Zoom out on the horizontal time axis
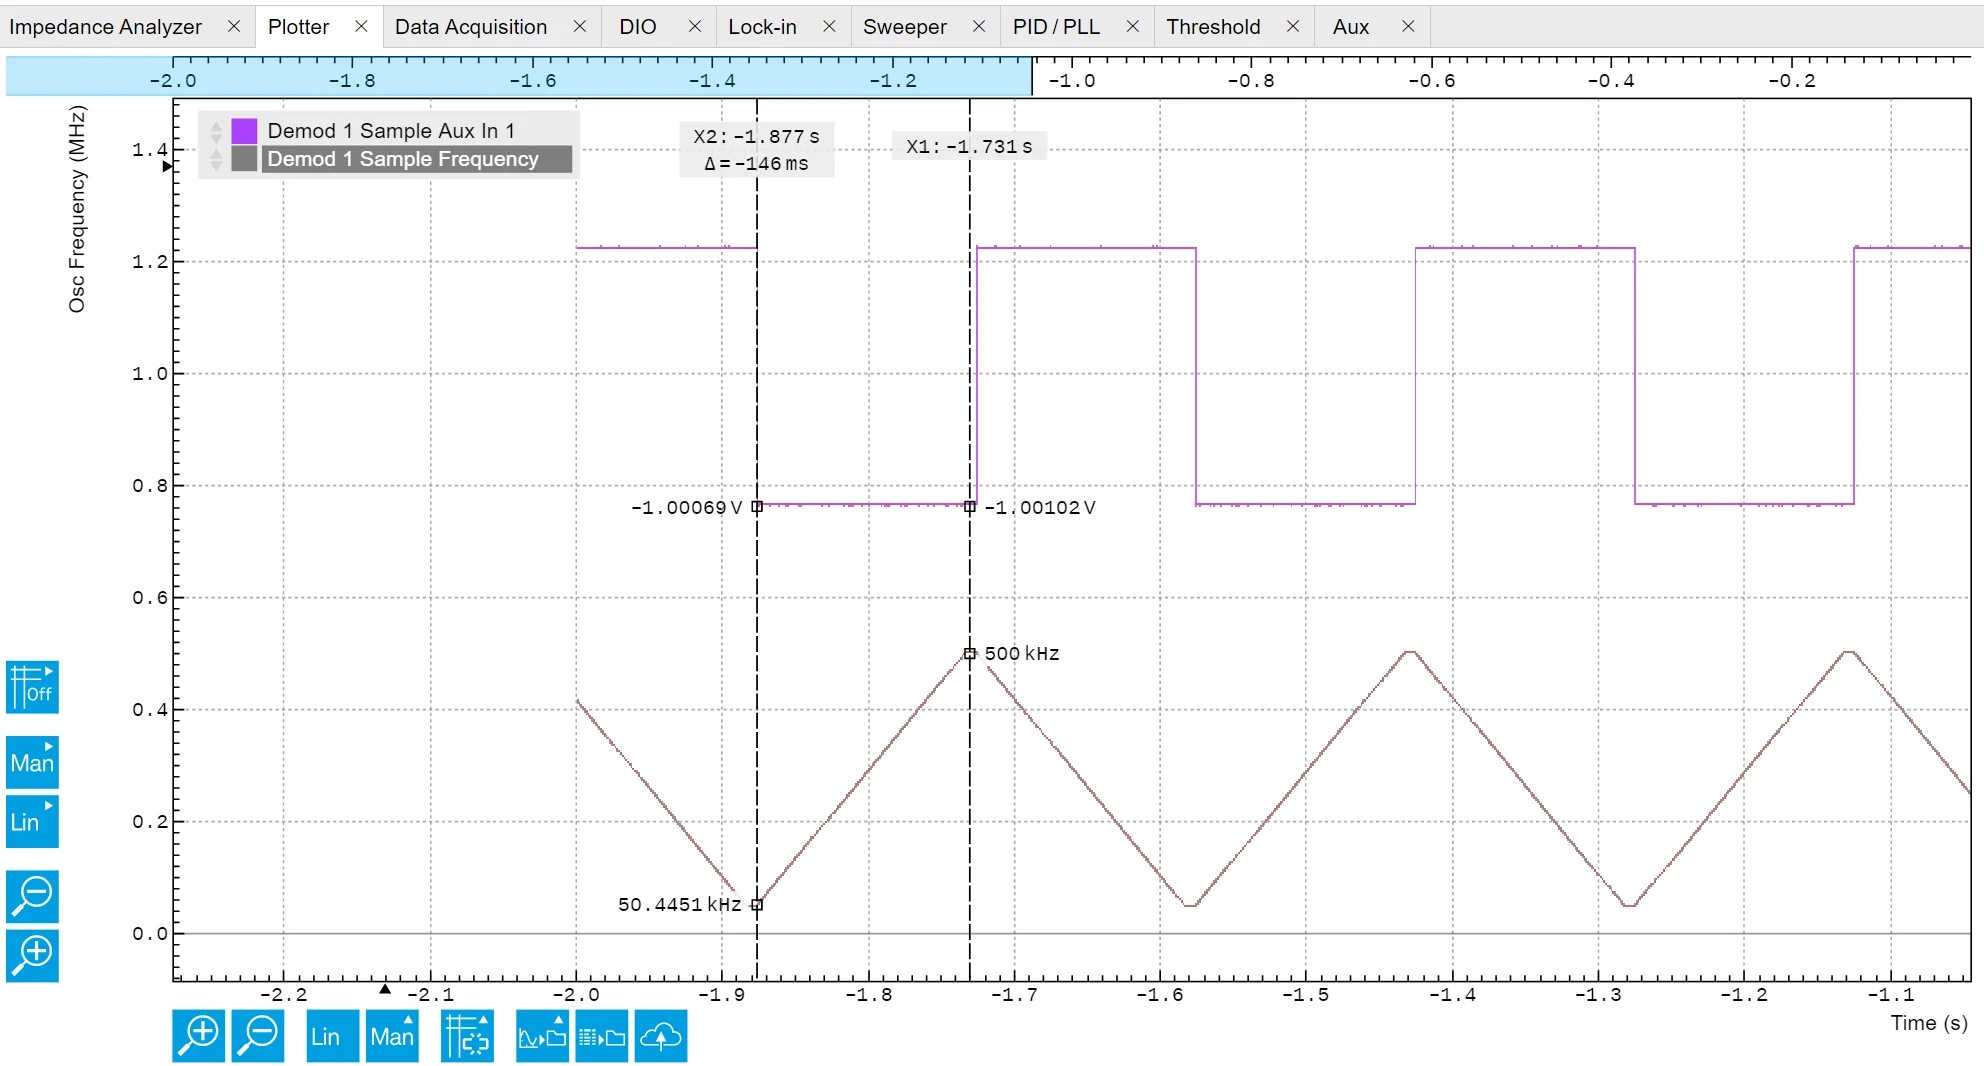Viewport: 1984px width, 1066px height. tap(258, 1036)
